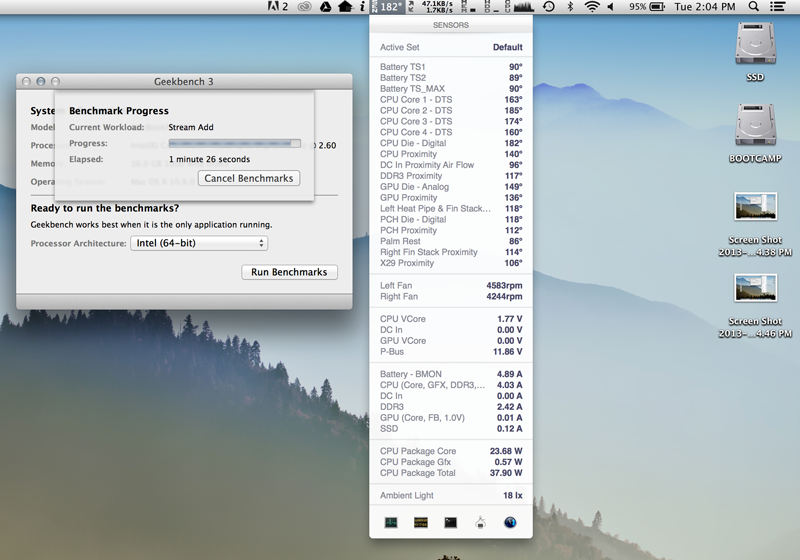
Task: Select CPU Core 2 - DTS row
Action: (451, 110)
